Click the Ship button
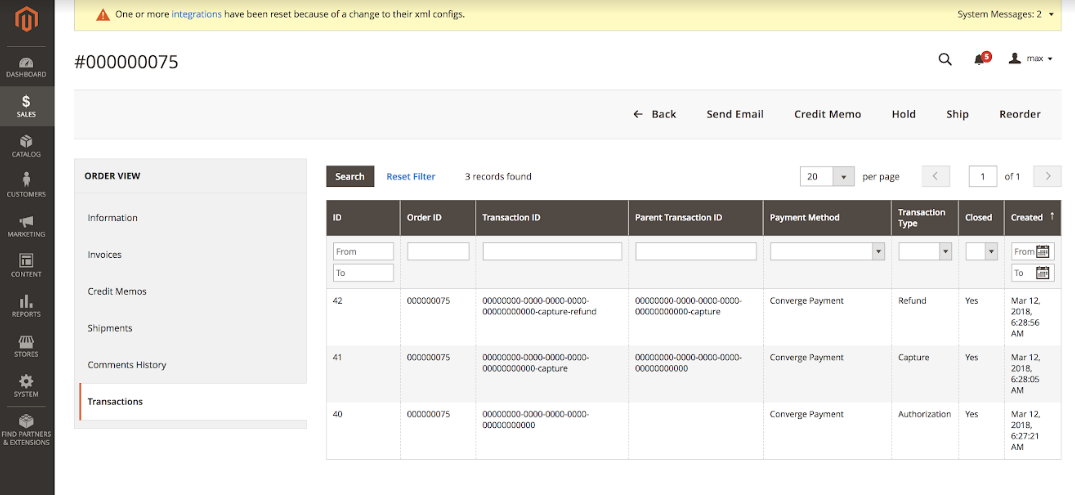This screenshot has width=1075, height=495. 957,114
